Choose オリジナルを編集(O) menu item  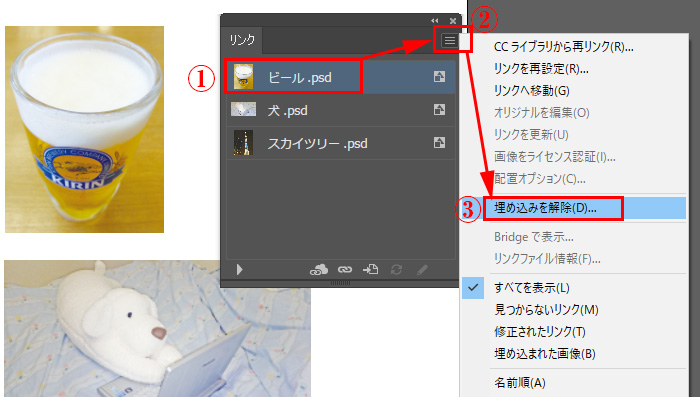pos(542,113)
